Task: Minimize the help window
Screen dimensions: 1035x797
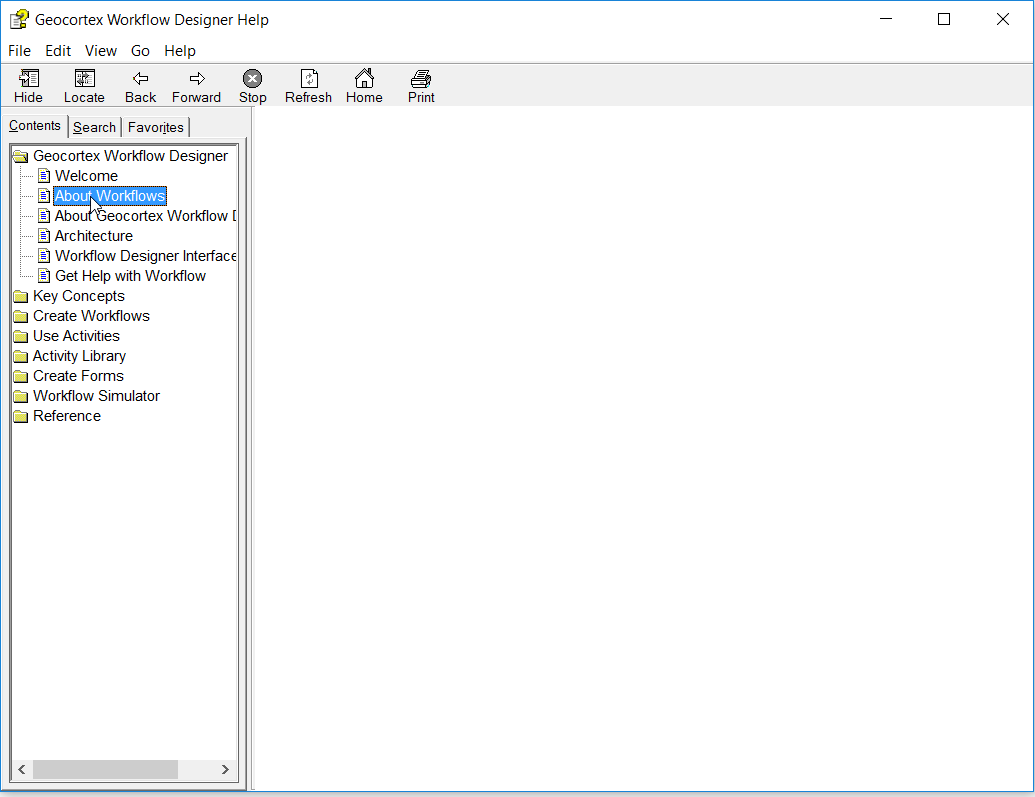Action: tap(886, 19)
